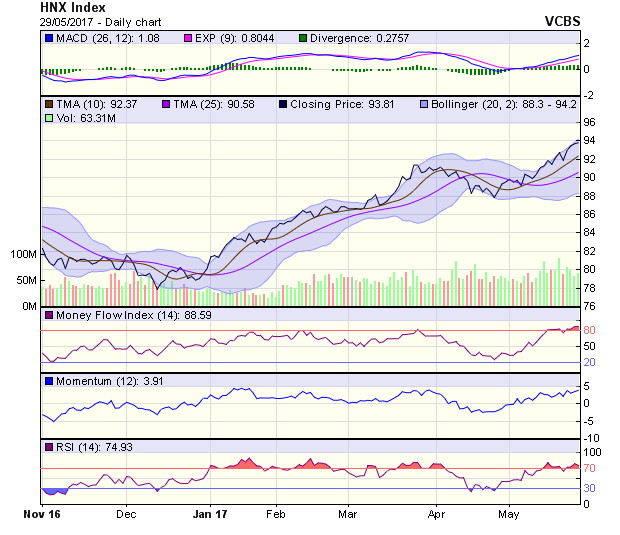Click the blue MACD legend swatch
Screen dimensions: 620x535
point(48,38)
